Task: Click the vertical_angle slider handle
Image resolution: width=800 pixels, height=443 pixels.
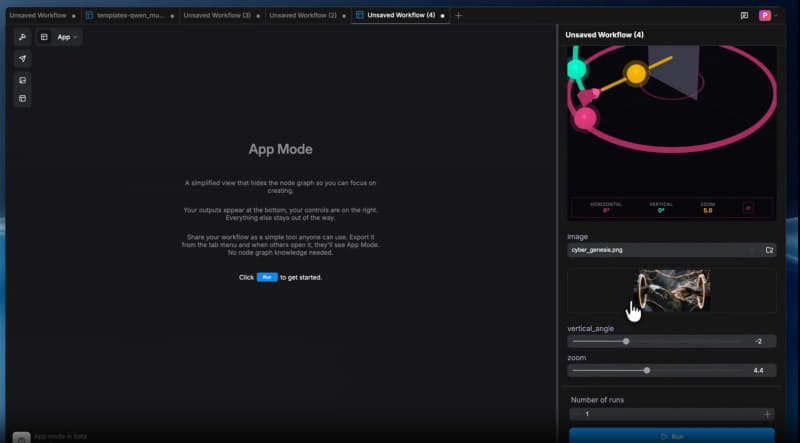Action: click(x=626, y=341)
